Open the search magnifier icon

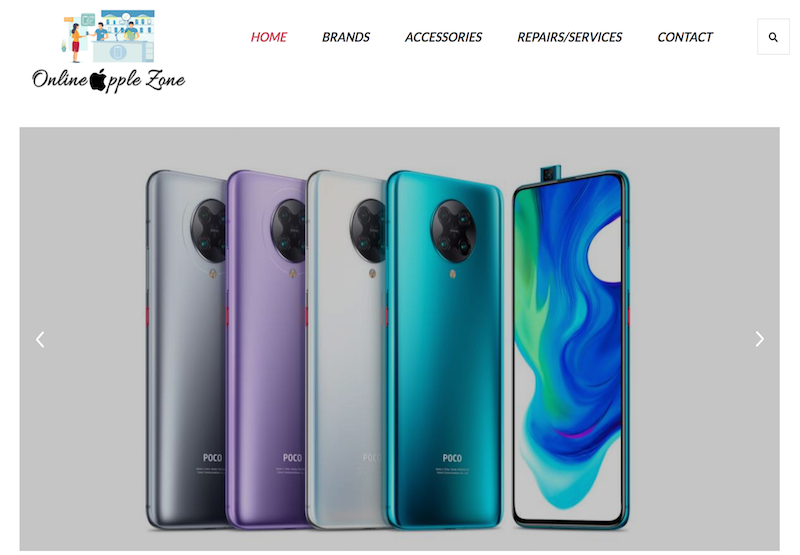tap(773, 37)
